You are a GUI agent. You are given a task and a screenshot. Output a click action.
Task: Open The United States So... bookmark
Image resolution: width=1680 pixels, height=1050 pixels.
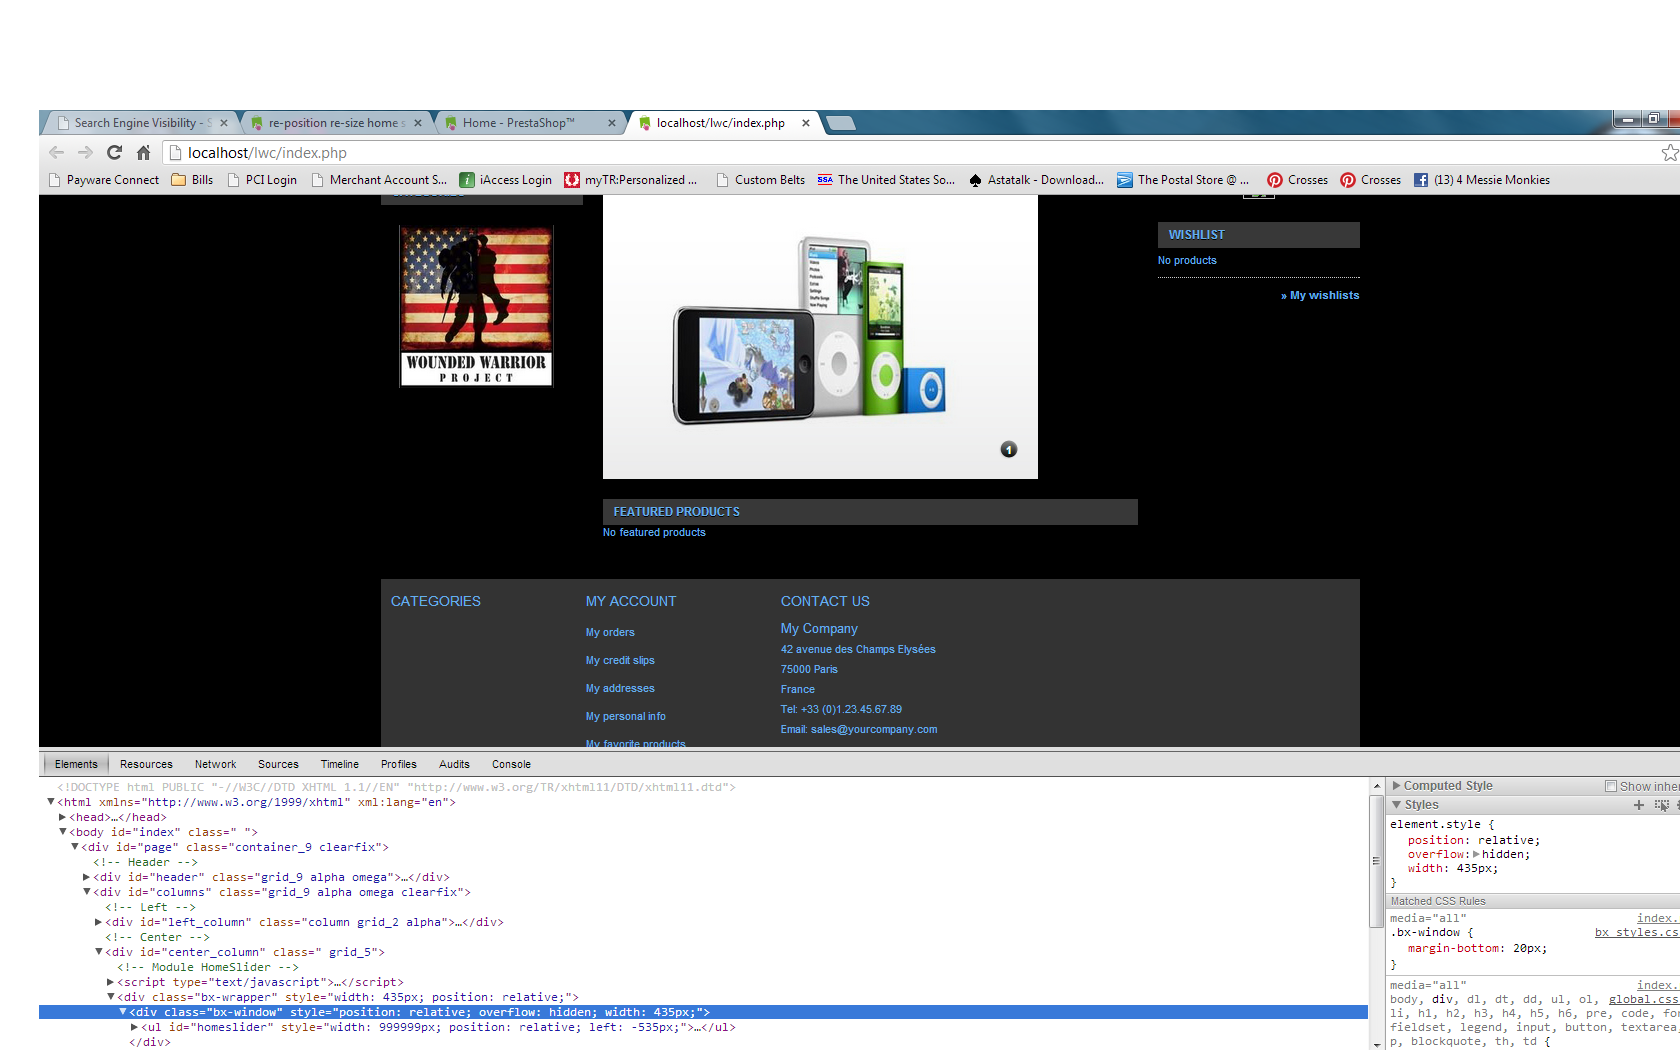[886, 180]
